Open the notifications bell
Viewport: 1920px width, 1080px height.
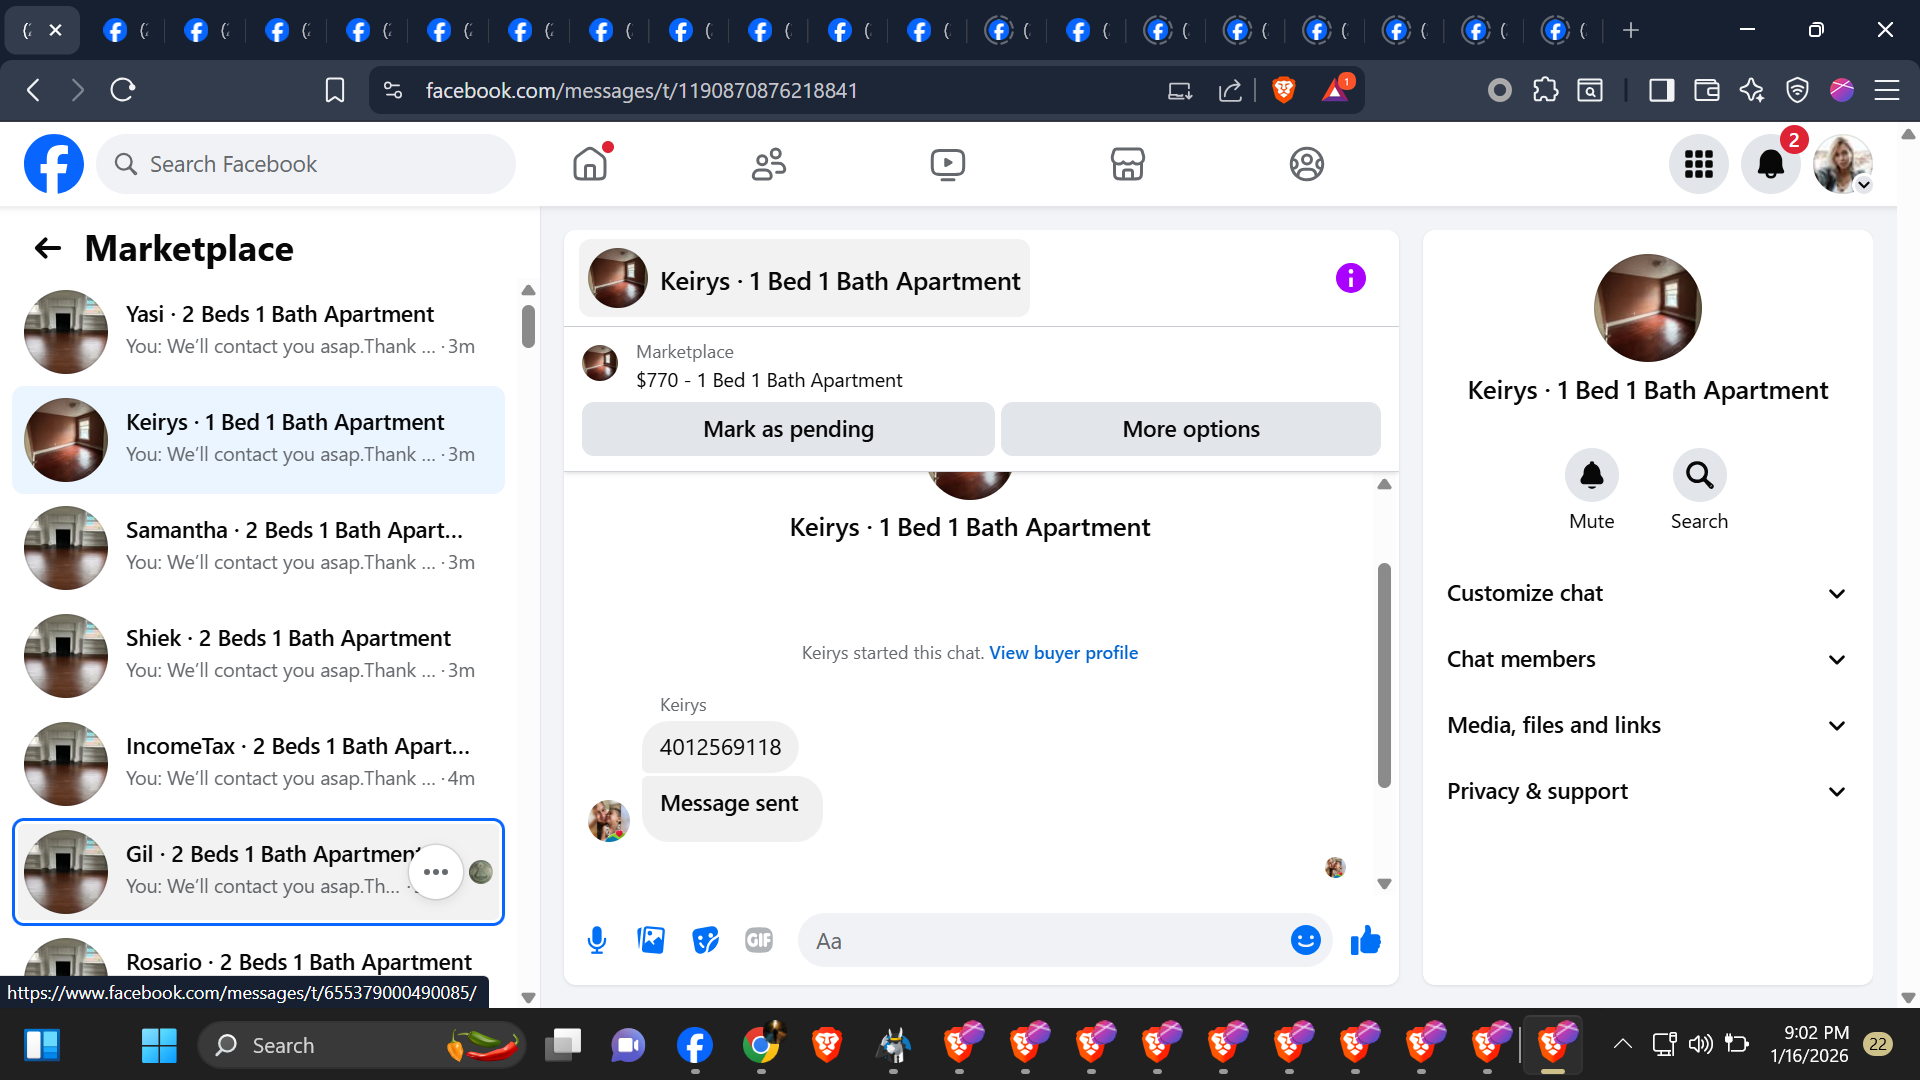click(1770, 164)
